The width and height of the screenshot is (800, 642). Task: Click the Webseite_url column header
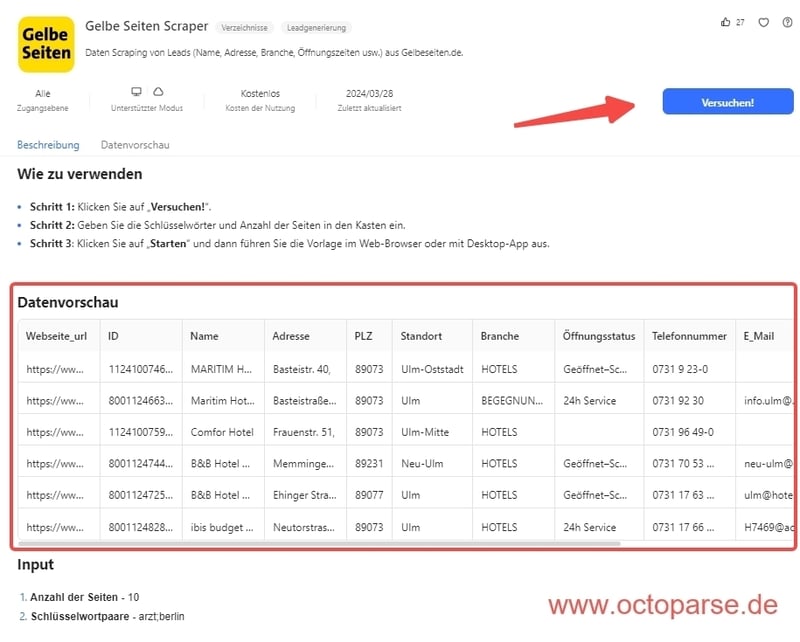click(57, 336)
